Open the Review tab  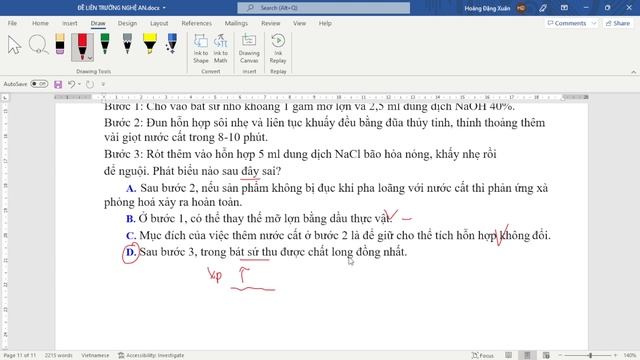coord(271,23)
